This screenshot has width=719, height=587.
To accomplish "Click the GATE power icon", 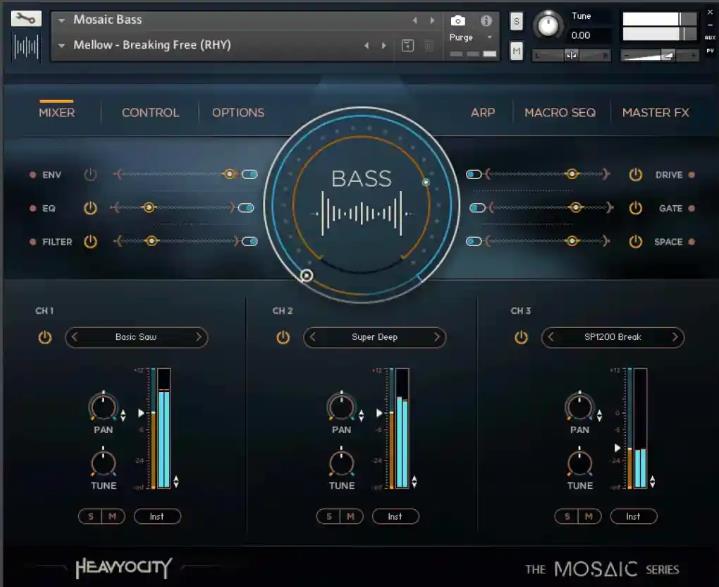I will point(635,208).
